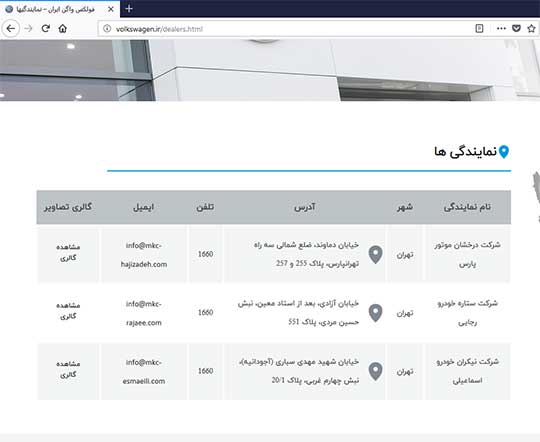Open gallery link in esmaeili row
This screenshot has height=442, width=540.
click(68, 369)
